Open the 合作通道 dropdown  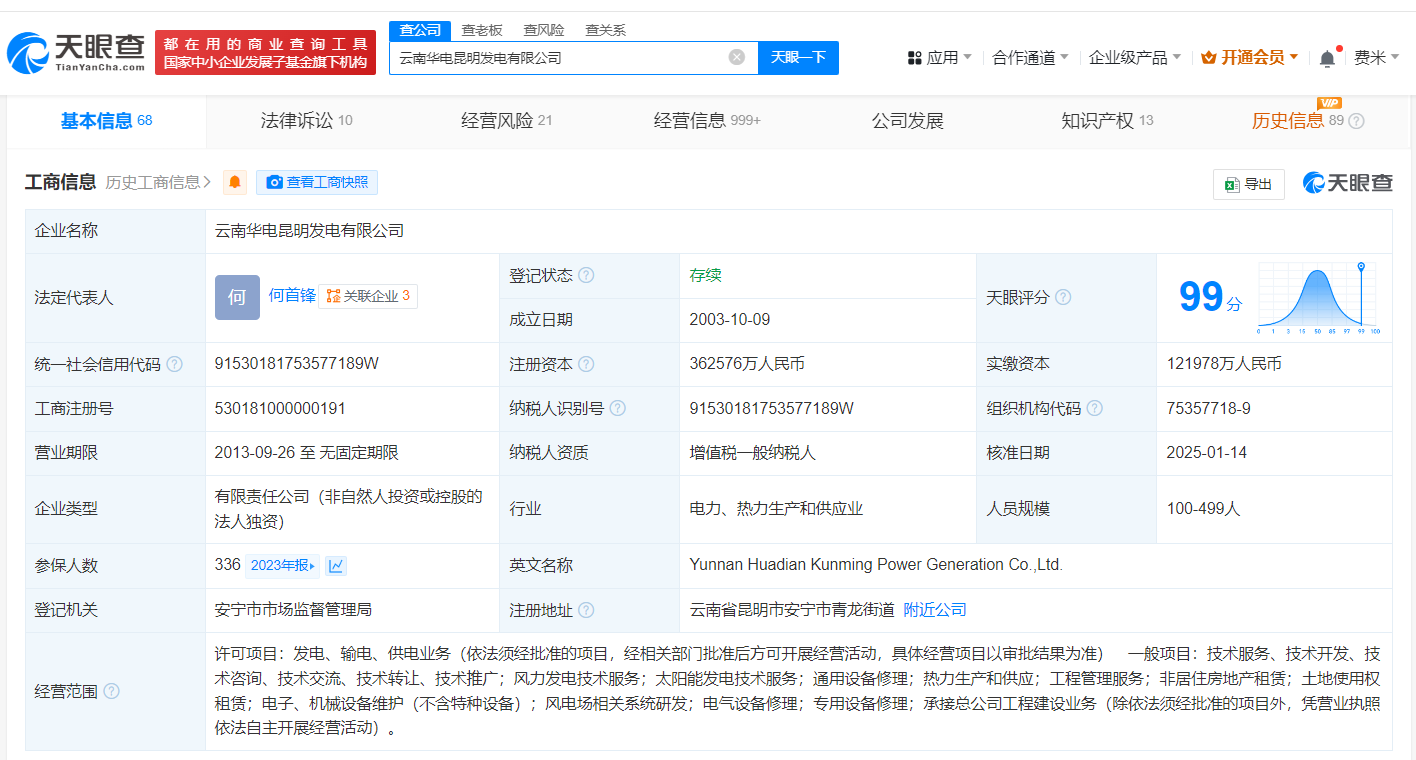[x=1030, y=58]
